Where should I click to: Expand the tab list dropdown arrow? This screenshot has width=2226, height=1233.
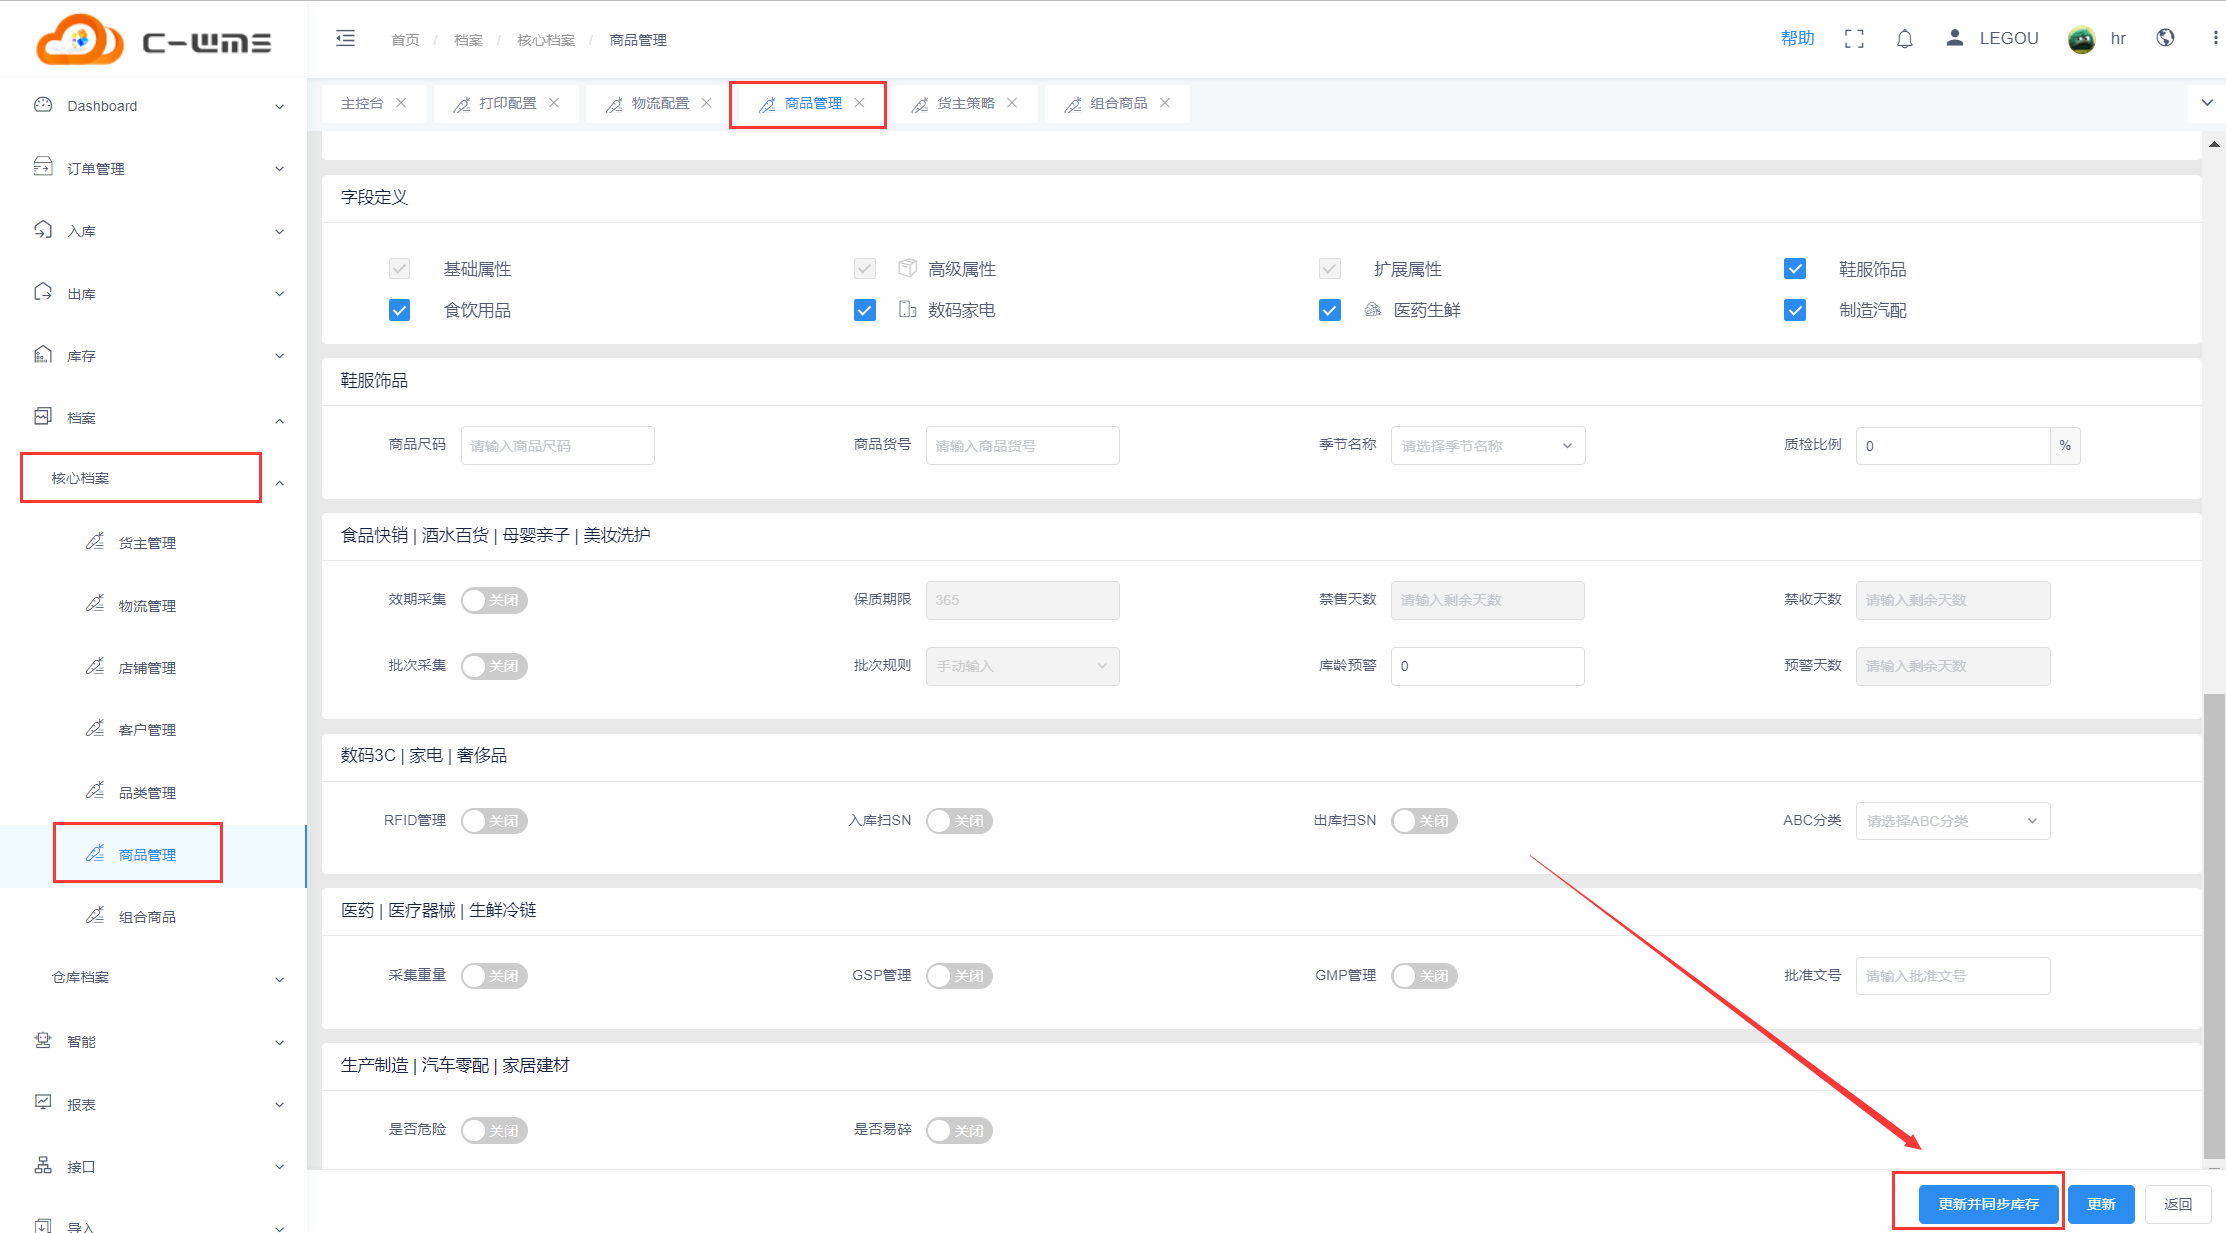[2207, 103]
